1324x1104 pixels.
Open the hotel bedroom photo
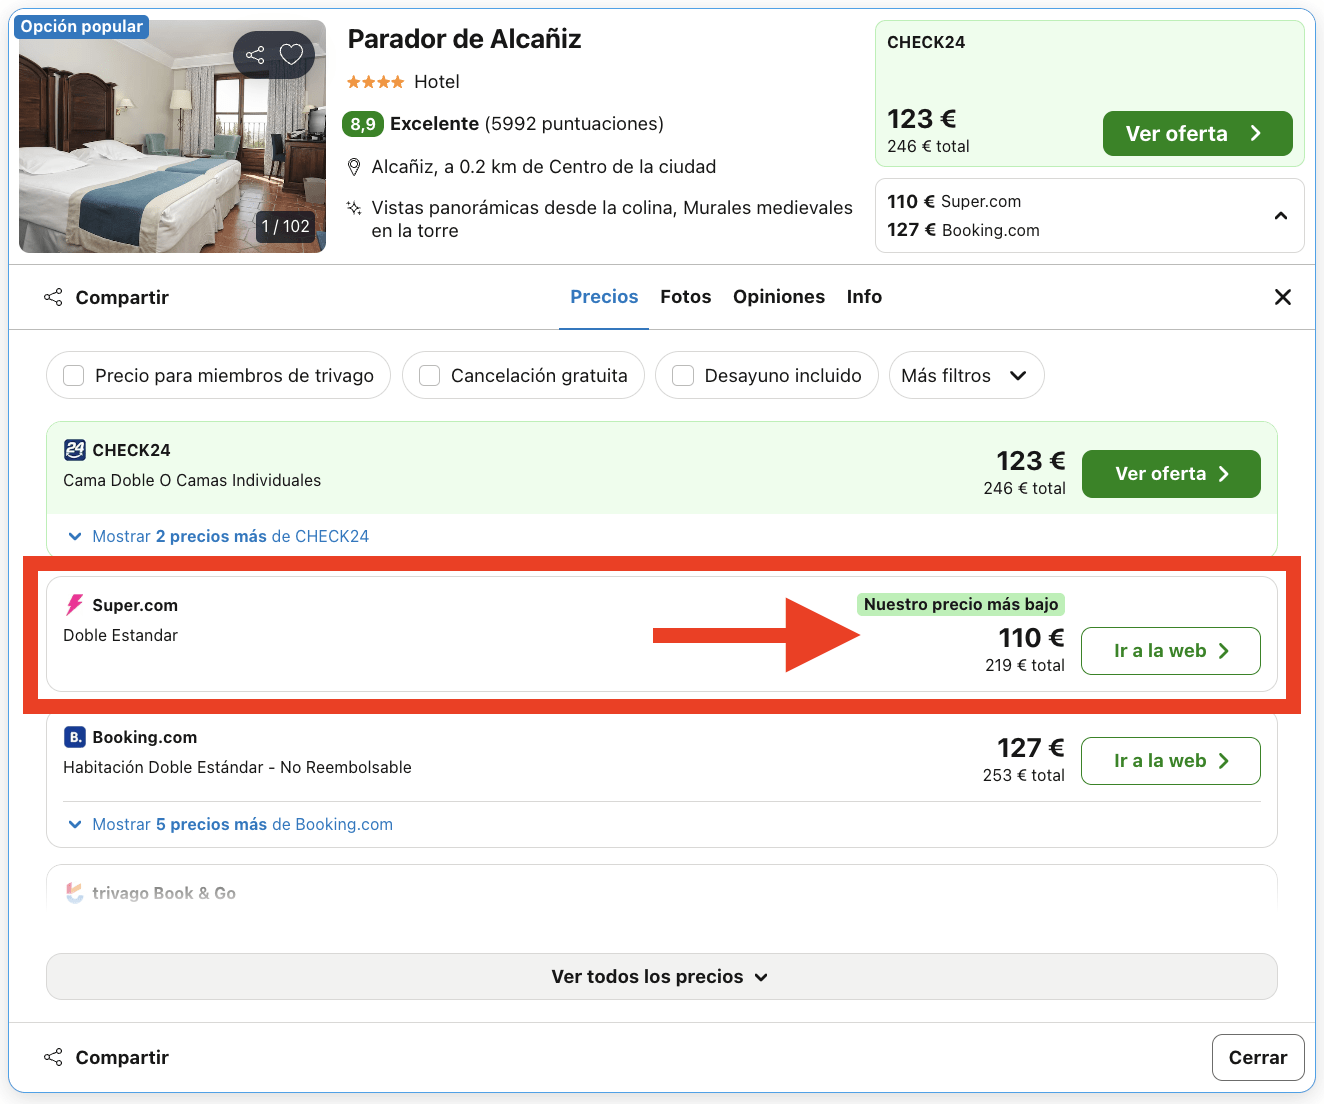coord(172,136)
